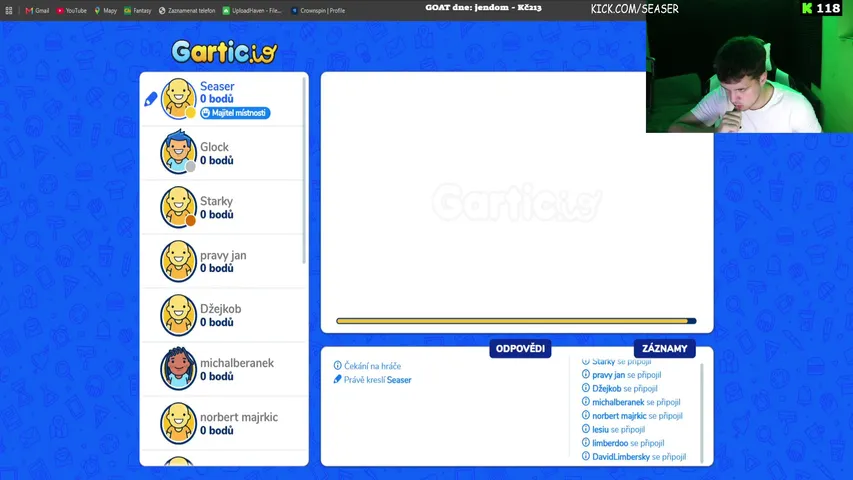Open the Mapy bookmark
This screenshot has width=853, height=480.
tap(106, 10)
